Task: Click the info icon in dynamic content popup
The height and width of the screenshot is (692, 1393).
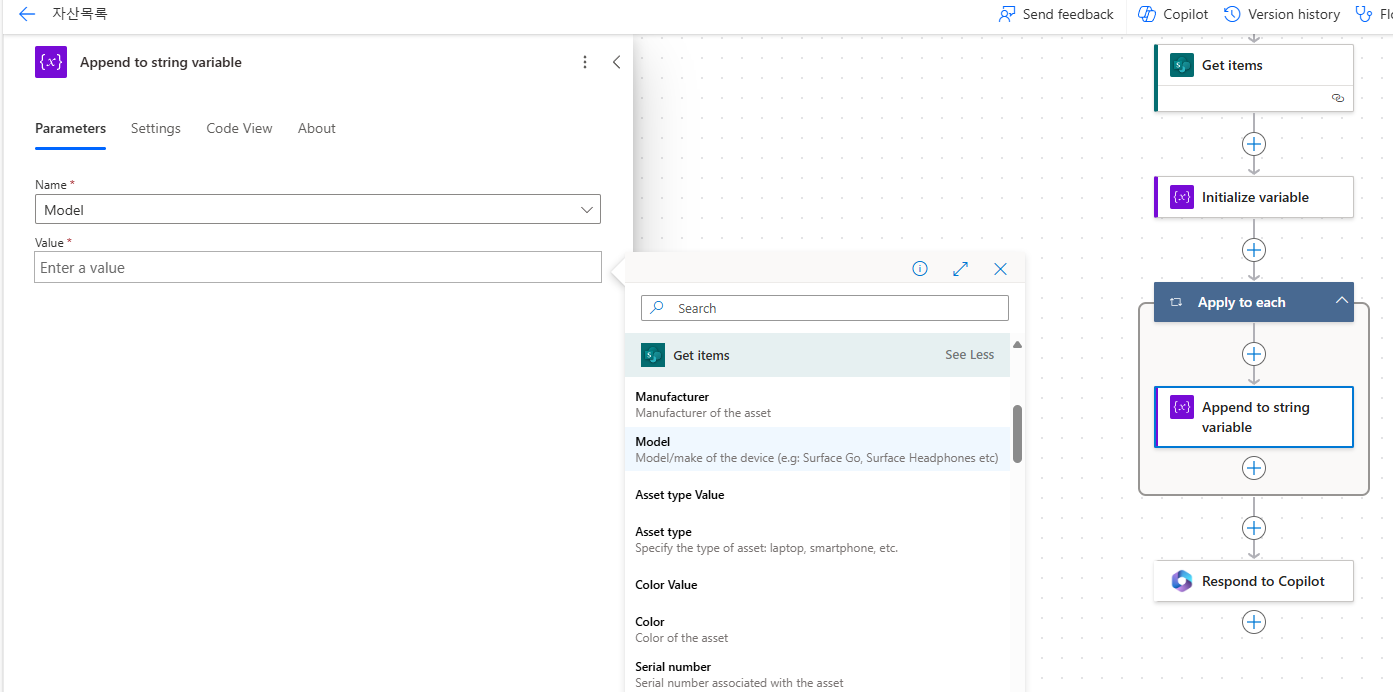Action: (920, 268)
